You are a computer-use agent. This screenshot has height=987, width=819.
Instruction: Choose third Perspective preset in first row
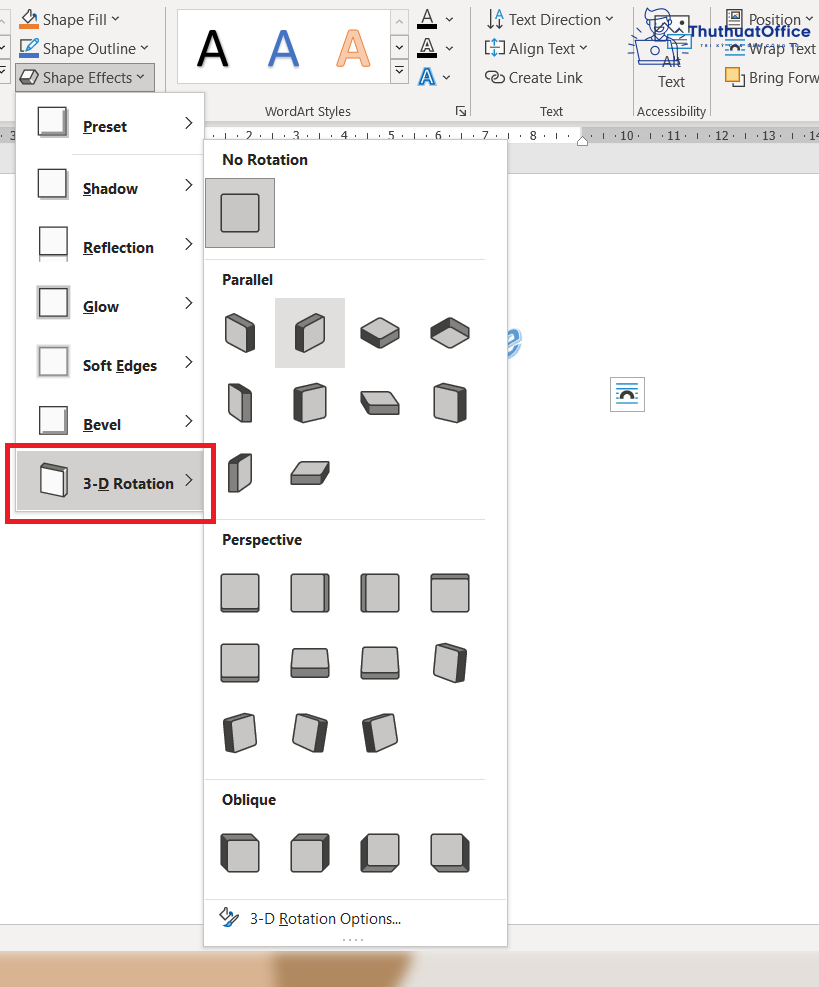(x=380, y=593)
